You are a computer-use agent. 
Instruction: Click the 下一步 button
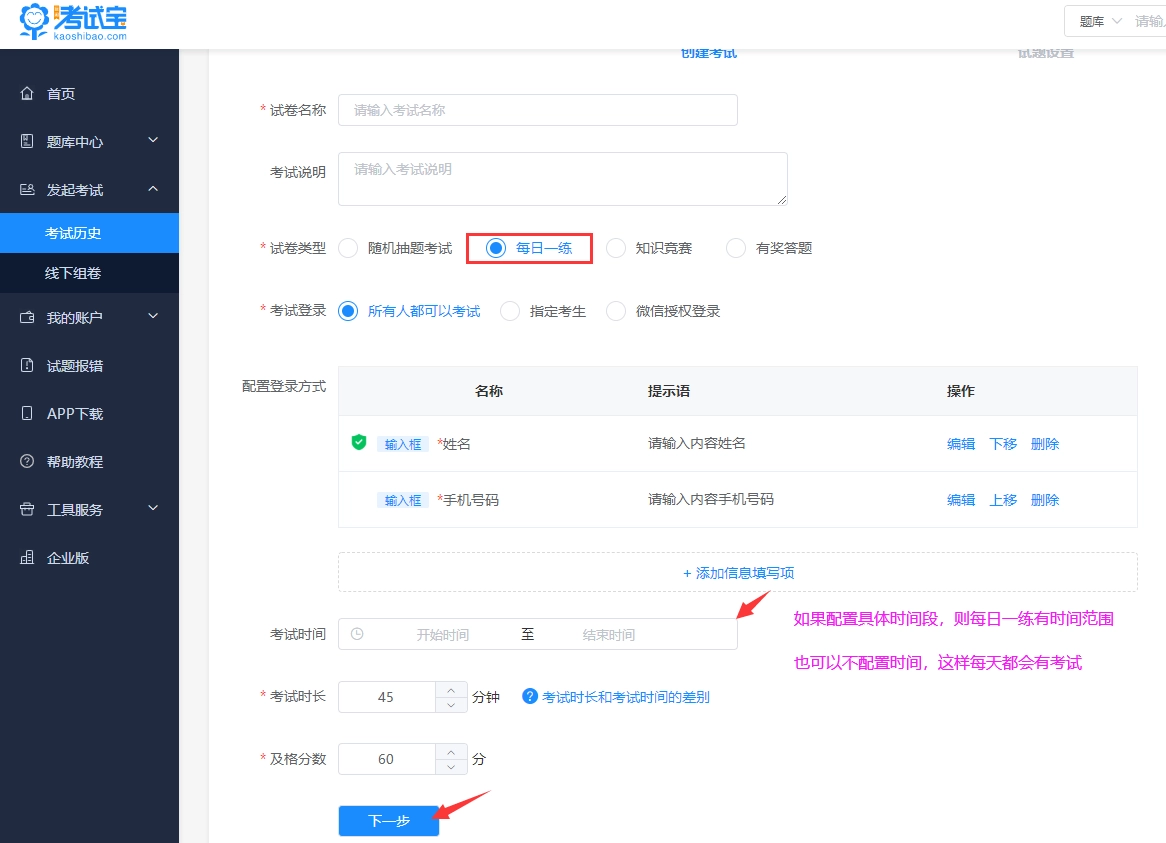[x=388, y=820]
